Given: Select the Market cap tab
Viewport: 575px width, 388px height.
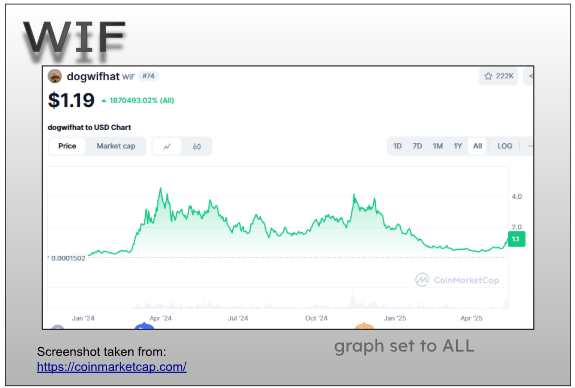Looking at the screenshot, I should (x=116, y=146).
